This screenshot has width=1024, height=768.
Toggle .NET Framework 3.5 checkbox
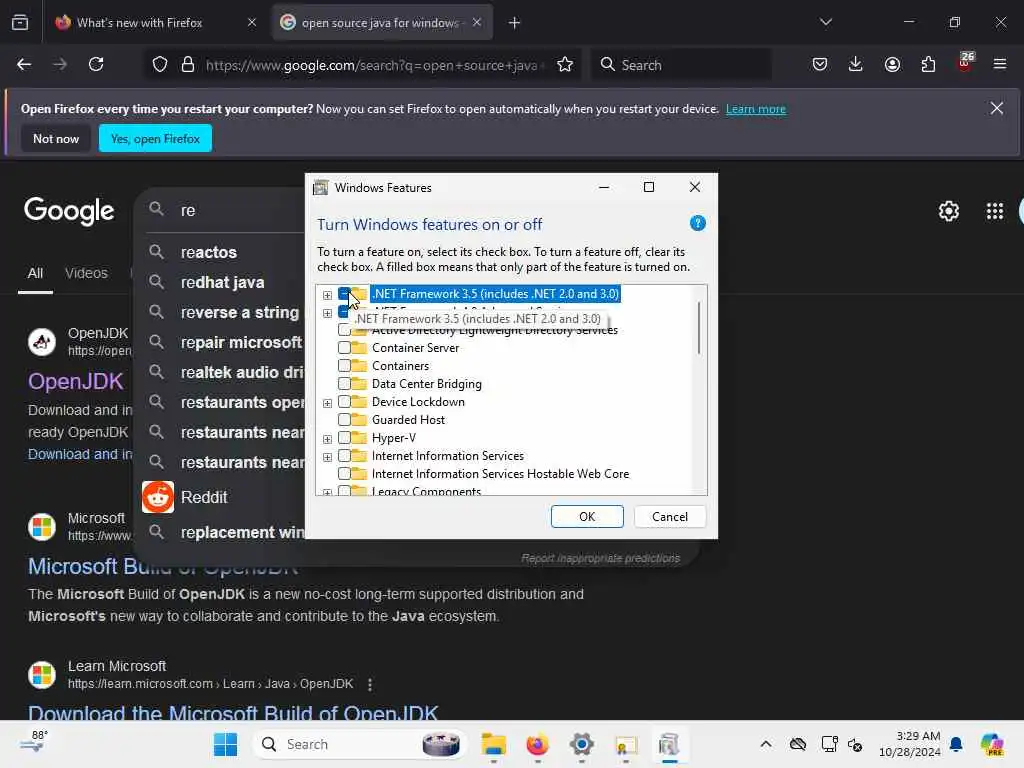(x=344, y=294)
